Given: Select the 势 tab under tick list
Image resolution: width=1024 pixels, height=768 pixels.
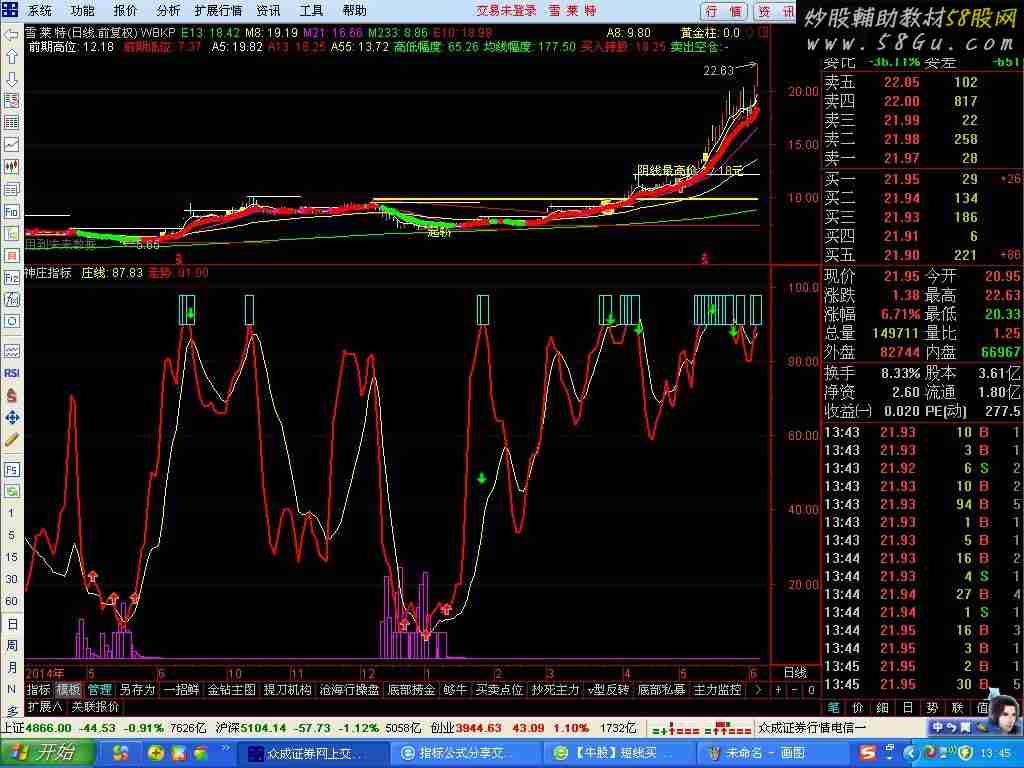Looking at the screenshot, I should (933, 707).
